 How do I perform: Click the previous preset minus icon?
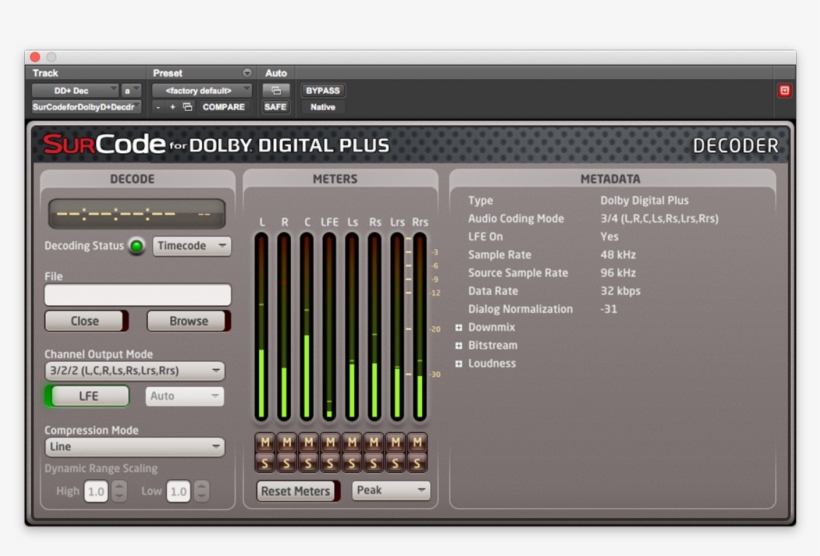point(158,107)
